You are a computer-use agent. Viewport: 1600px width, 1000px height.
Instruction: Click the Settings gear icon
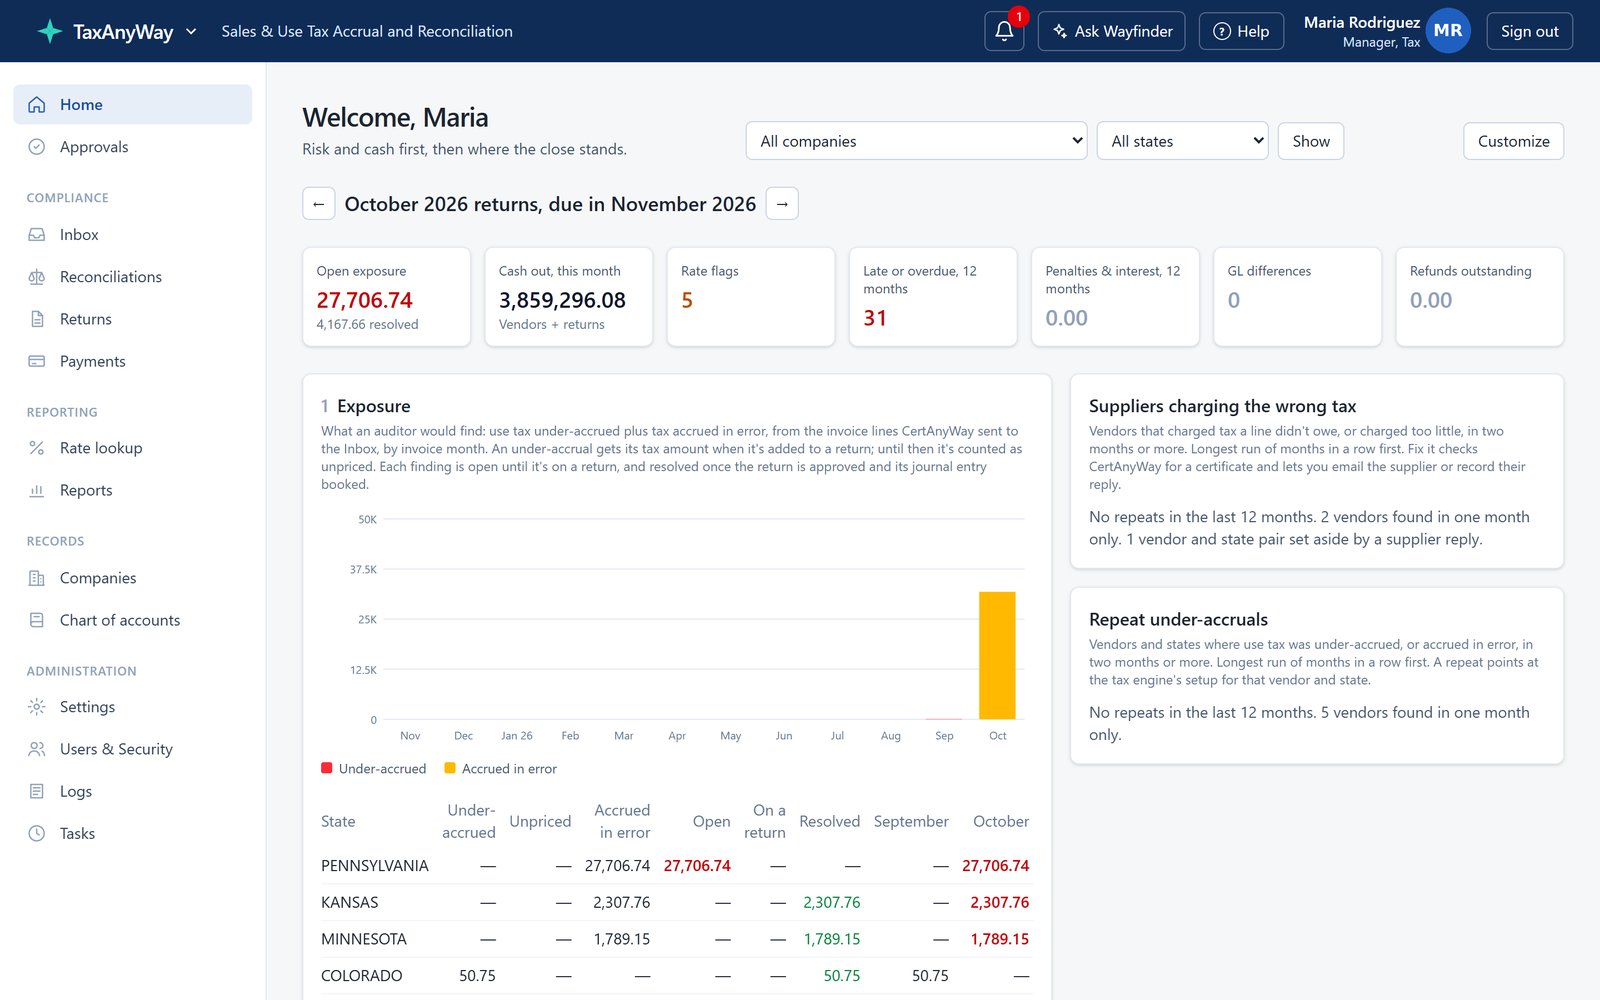pyautogui.click(x=37, y=707)
